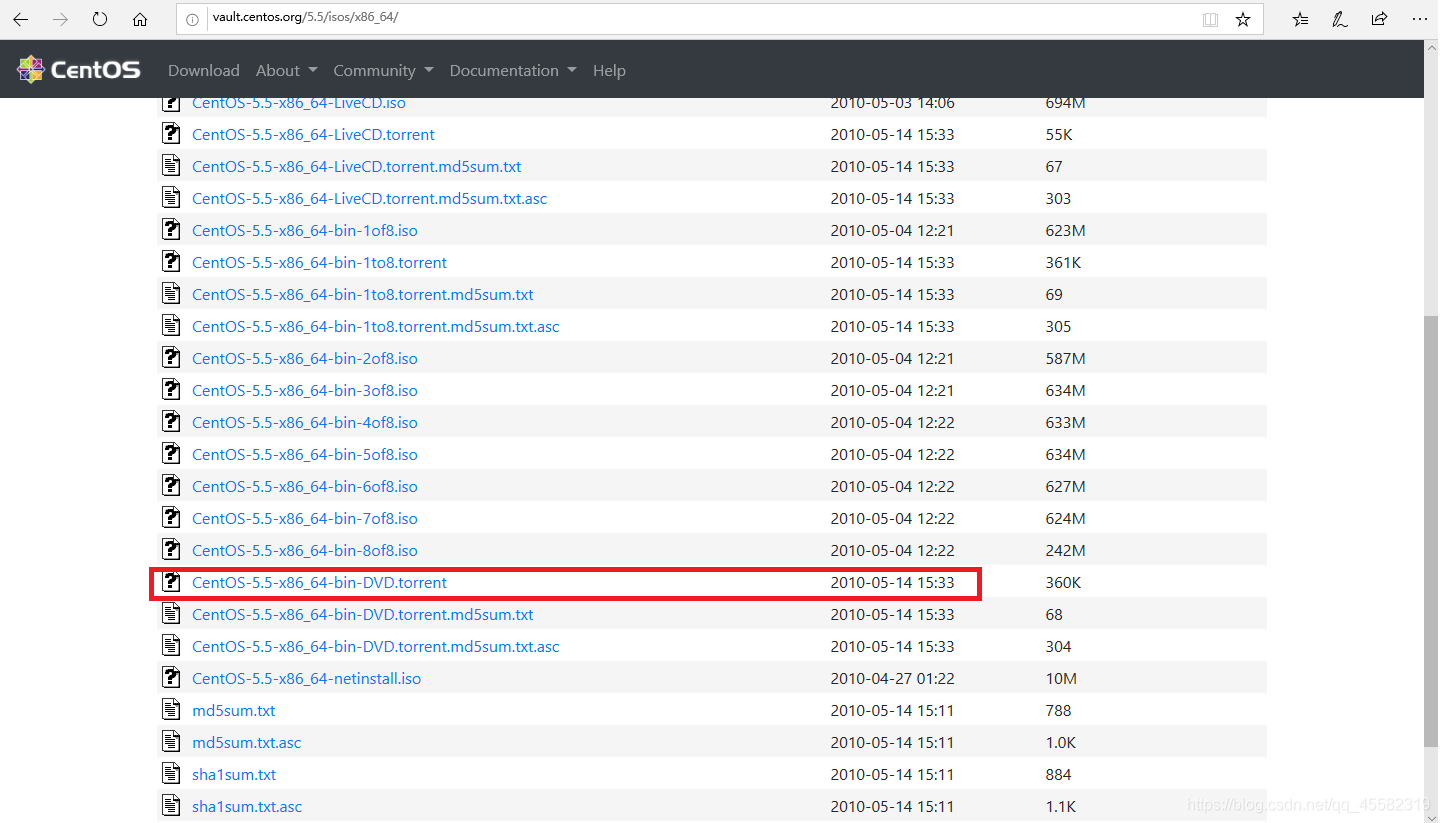This screenshot has width=1440, height=823.
Task: Click the forward navigation arrow
Action: tap(61, 19)
